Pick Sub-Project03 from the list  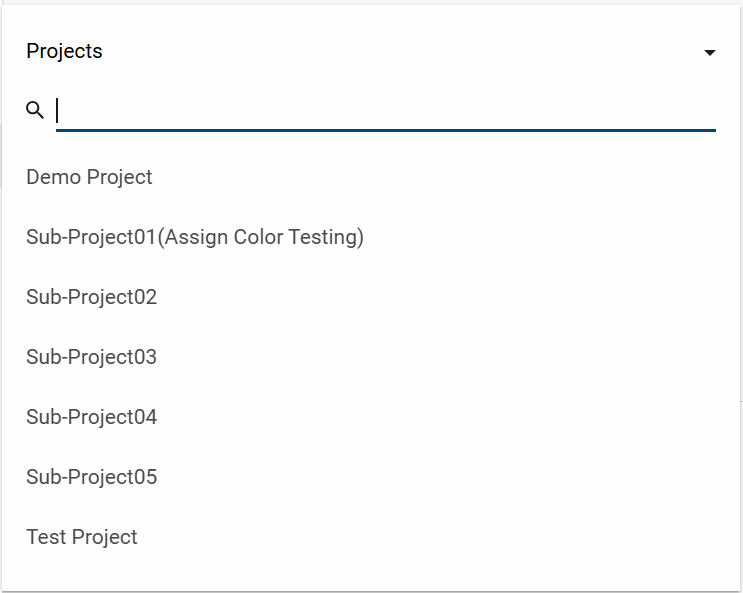pyautogui.click(x=92, y=357)
